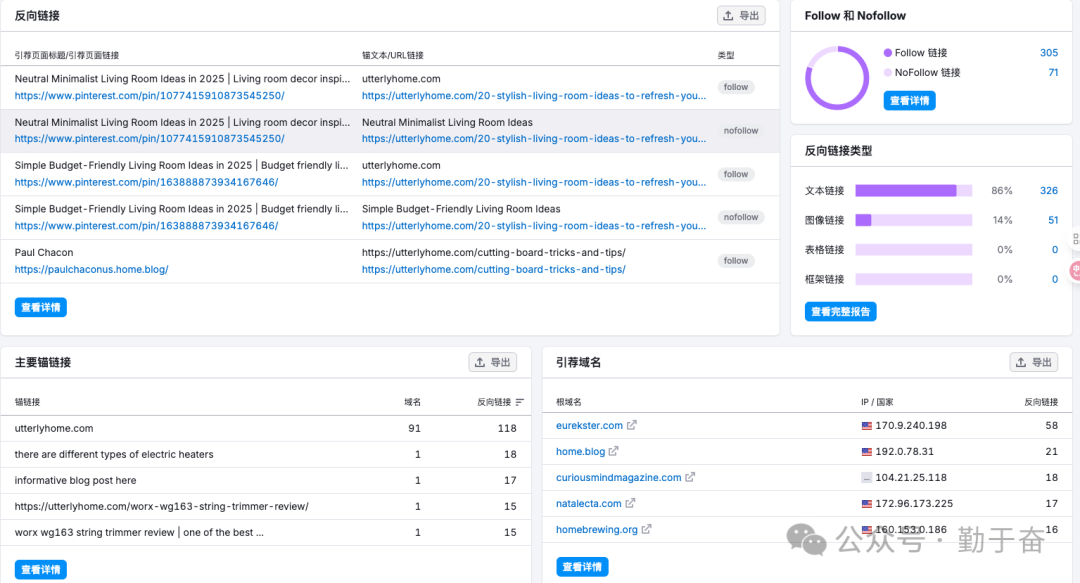This screenshot has width=1080, height=583.
Task: View details under top anchors table
Action: [x=41, y=569]
